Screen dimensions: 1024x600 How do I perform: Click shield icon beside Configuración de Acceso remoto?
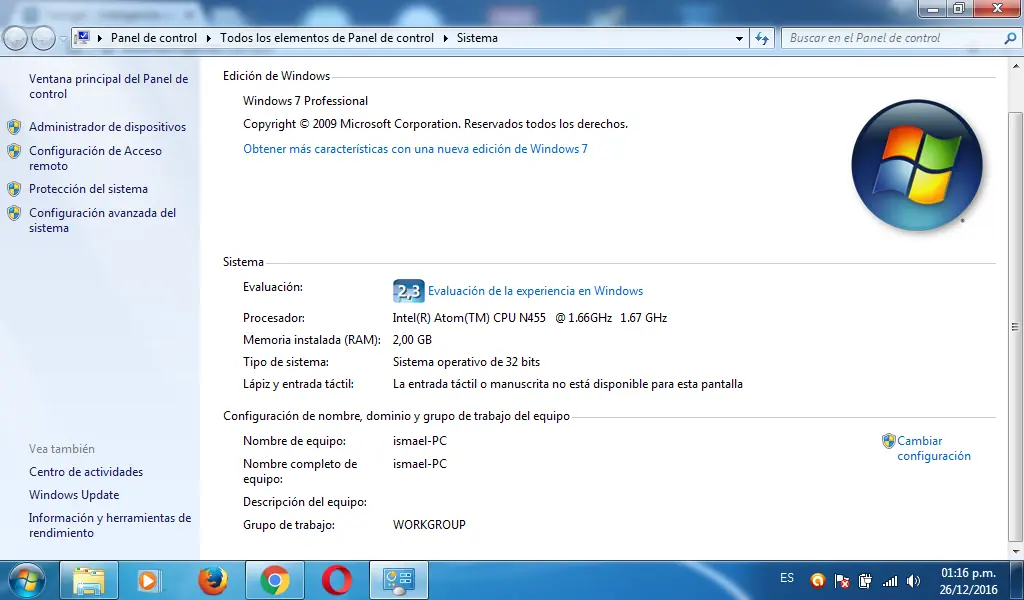click(x=14, y=151)
